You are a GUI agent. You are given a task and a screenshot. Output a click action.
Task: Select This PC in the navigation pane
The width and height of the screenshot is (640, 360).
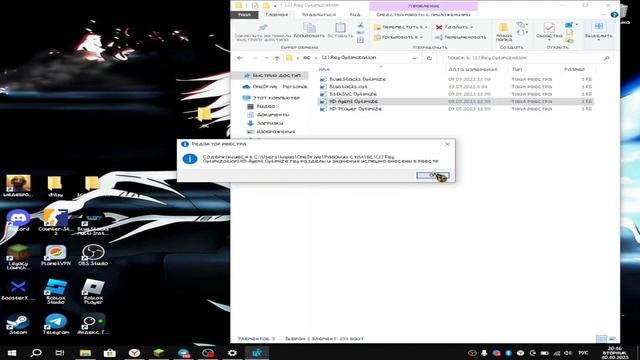tap(271, 98)
